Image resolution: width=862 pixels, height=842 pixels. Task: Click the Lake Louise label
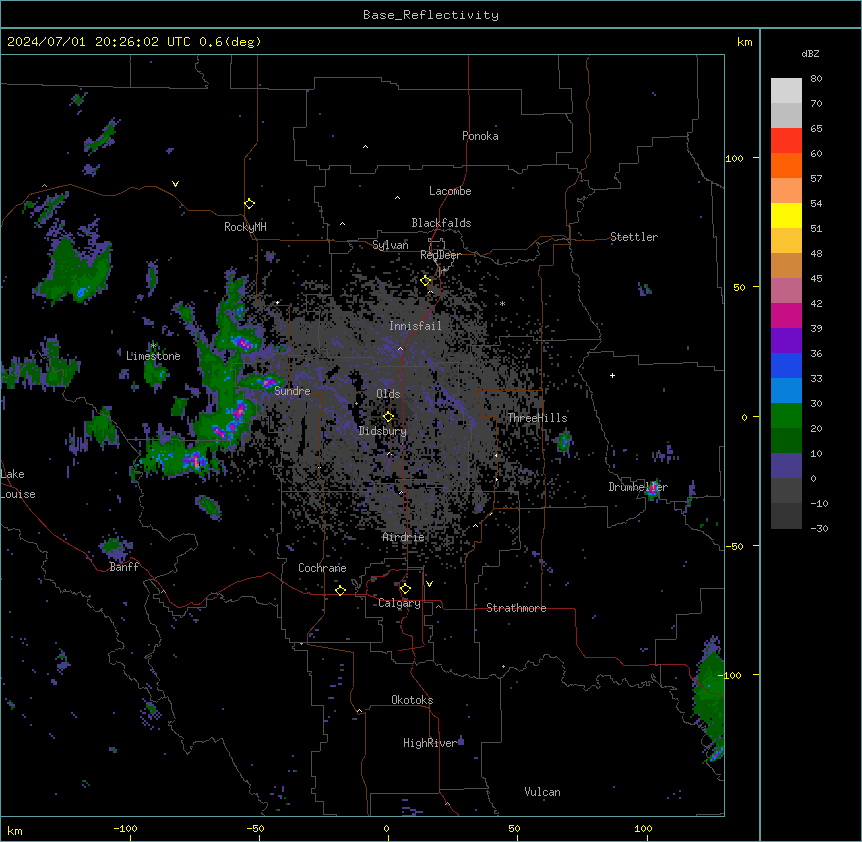click(18, 484)
